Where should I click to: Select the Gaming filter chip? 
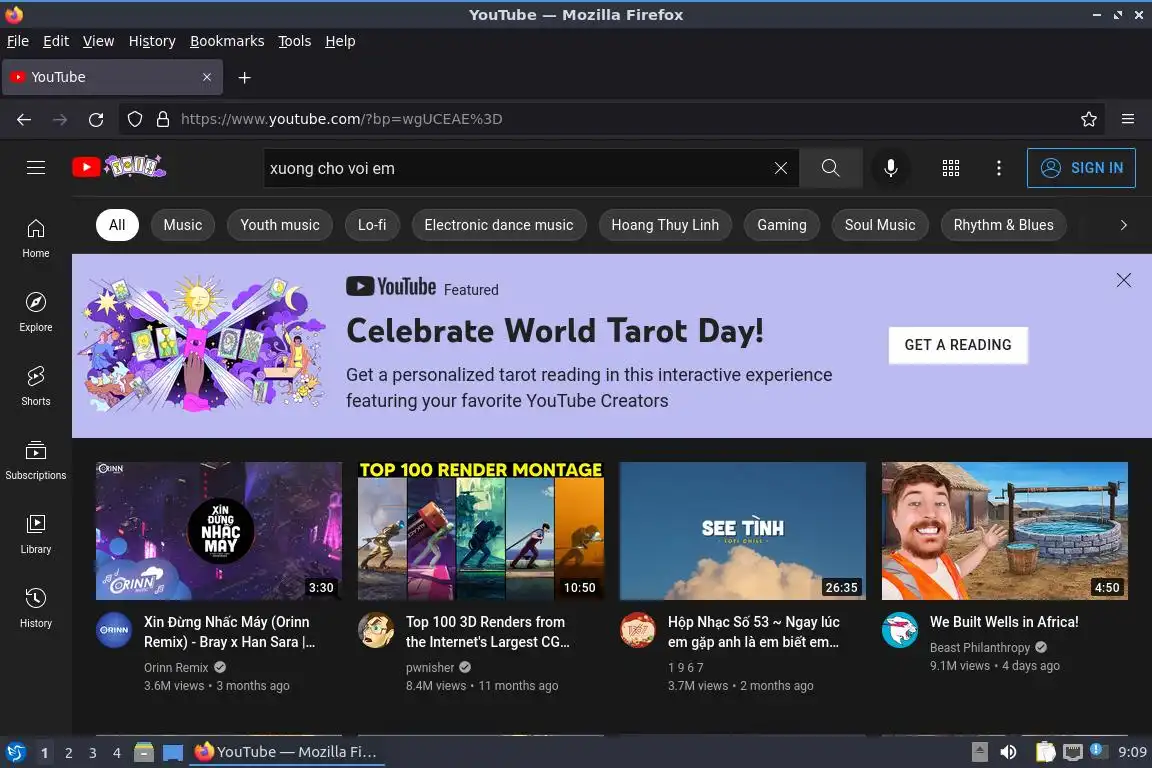click(782, 225)
